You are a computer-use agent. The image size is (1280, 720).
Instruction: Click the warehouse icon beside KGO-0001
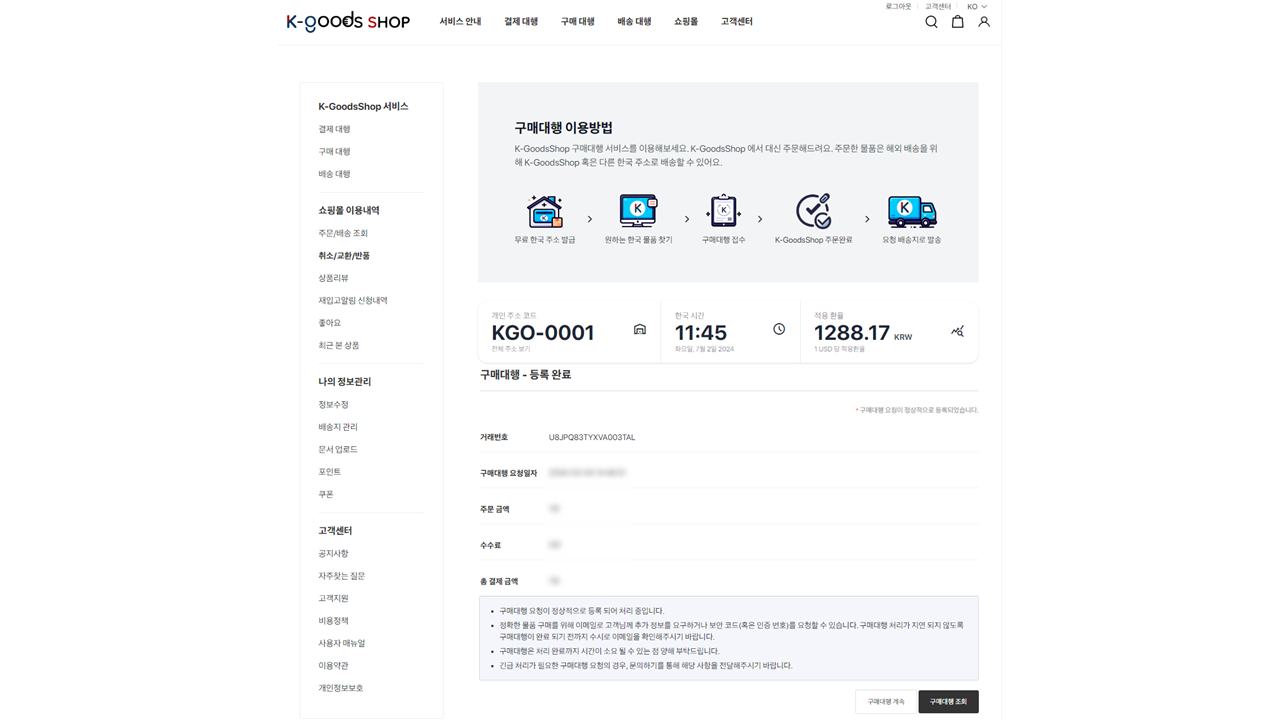(640, 330)
